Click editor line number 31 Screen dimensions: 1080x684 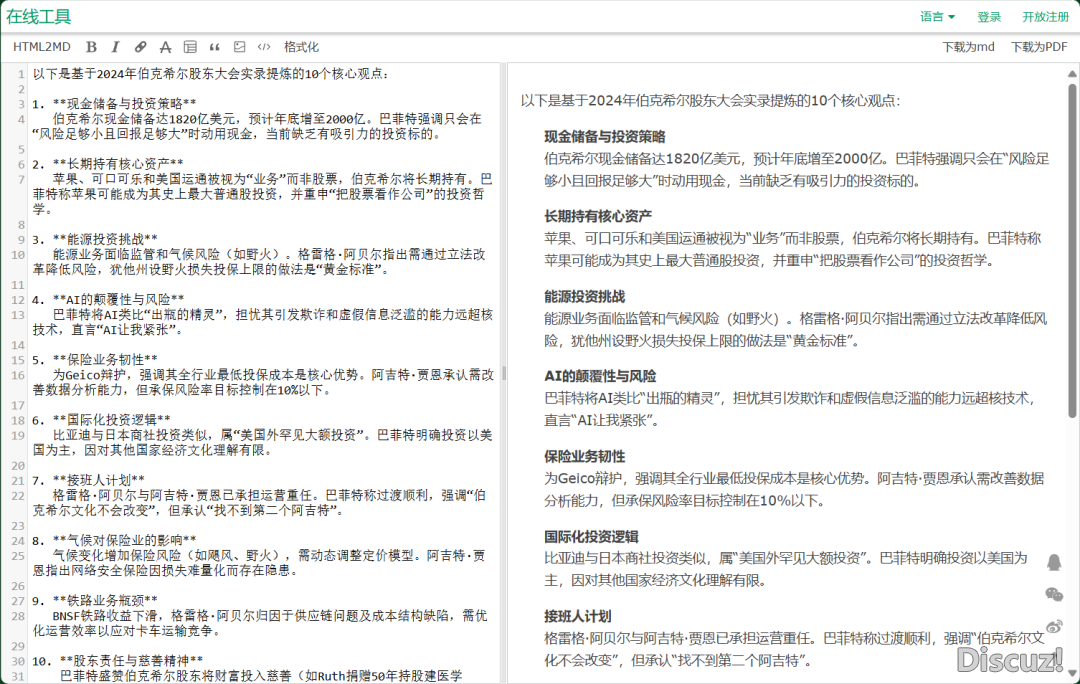18,676
